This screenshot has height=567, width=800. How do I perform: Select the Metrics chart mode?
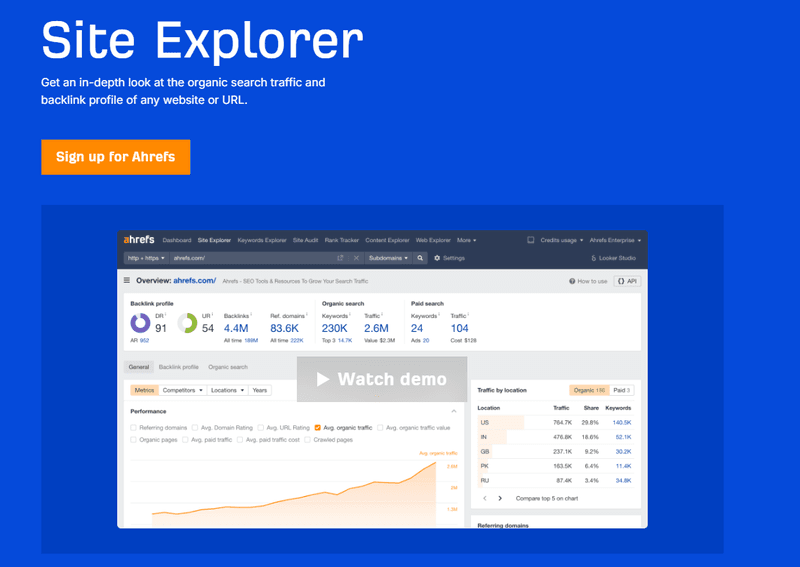(144, 390)
